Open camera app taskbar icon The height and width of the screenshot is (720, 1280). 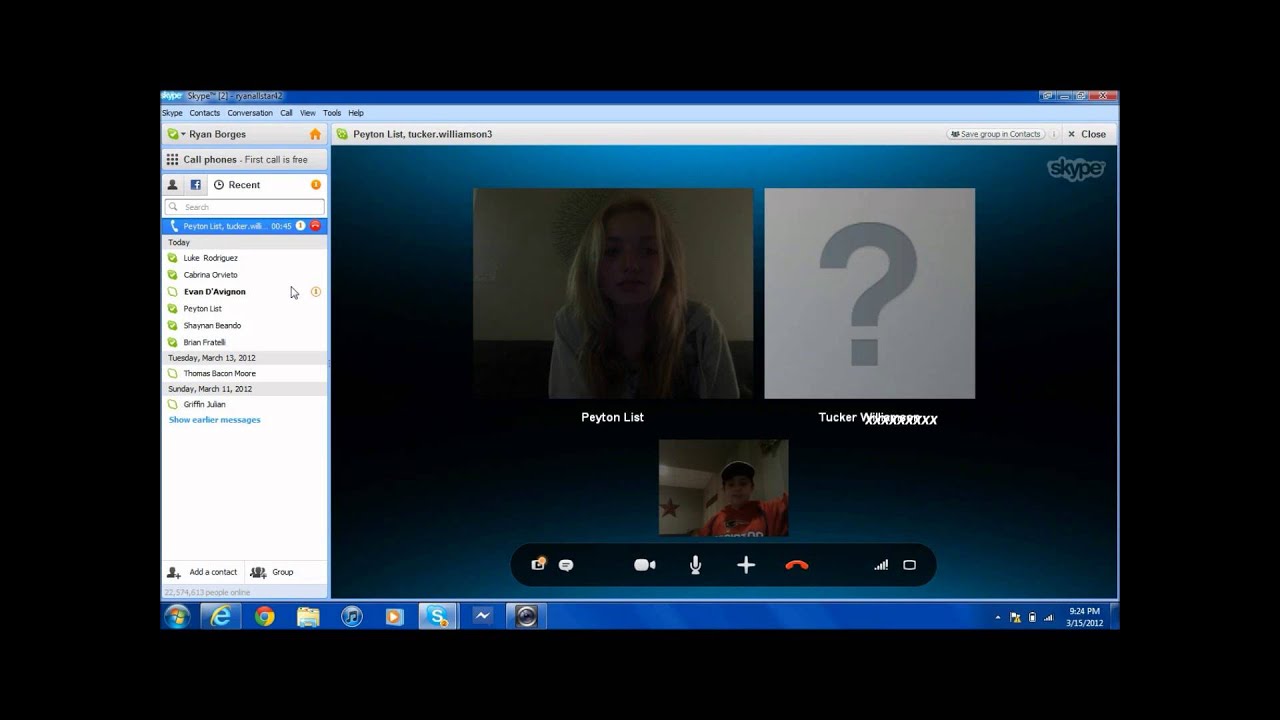[x=526, y=616]
